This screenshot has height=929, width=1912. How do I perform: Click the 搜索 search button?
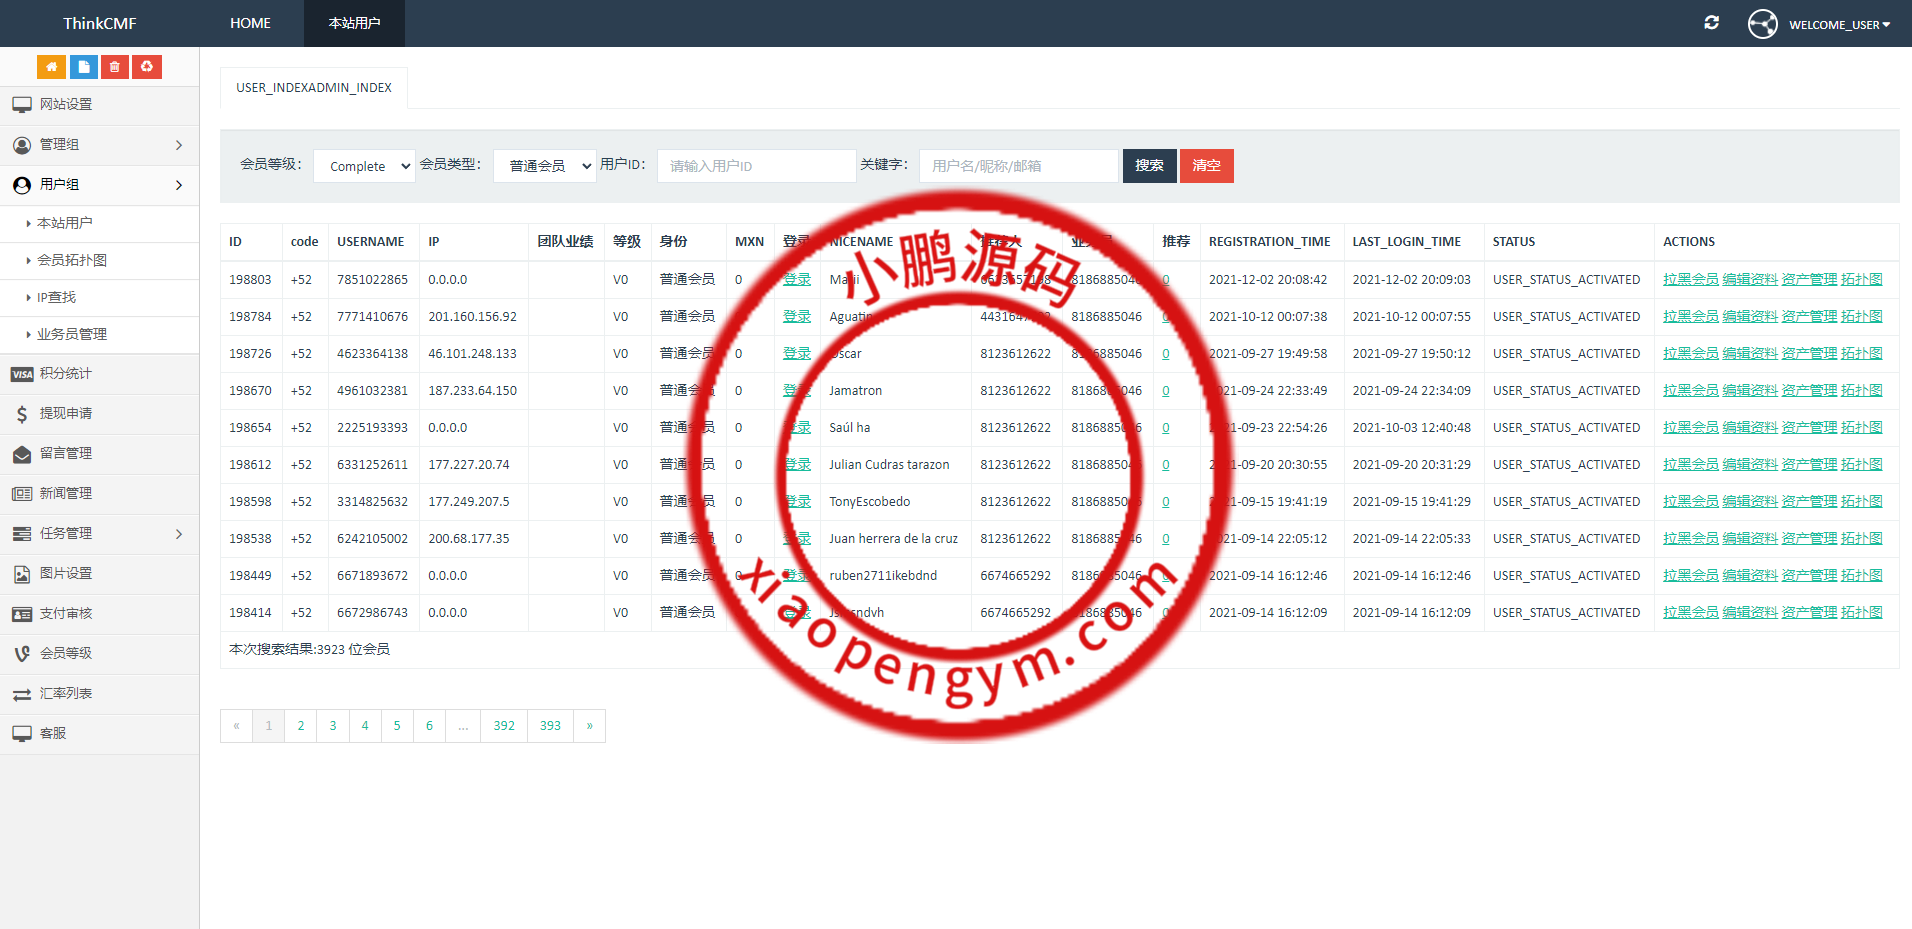[1149, 166]
